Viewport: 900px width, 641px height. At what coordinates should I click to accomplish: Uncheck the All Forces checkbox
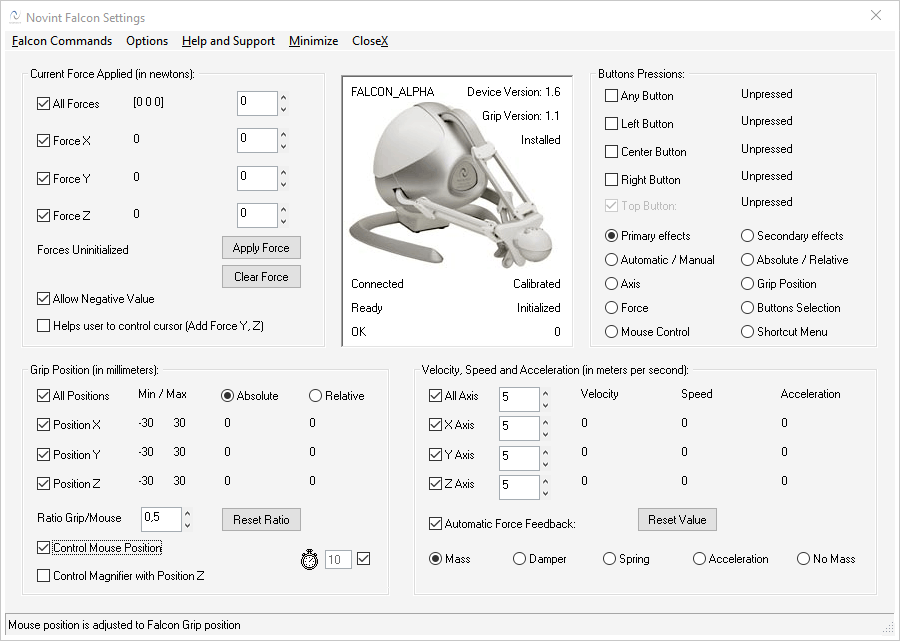click(x=42, y=103)
